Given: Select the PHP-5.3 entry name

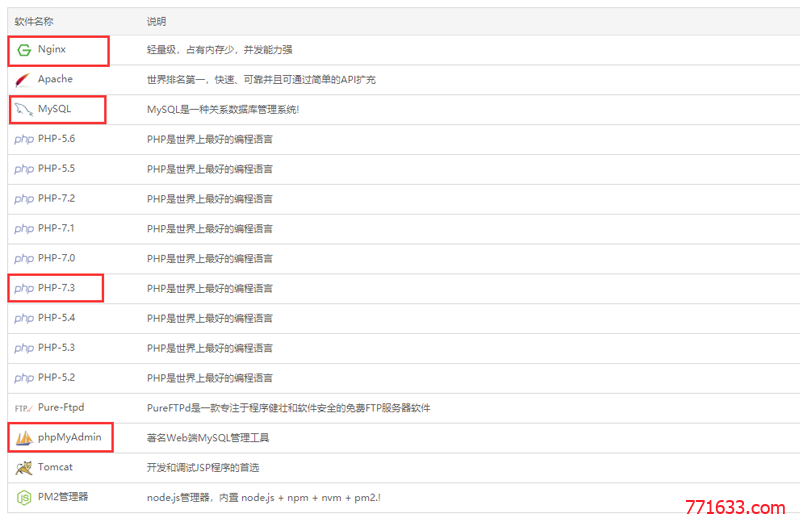Looking at the screenshot, I should click(56, 347).
